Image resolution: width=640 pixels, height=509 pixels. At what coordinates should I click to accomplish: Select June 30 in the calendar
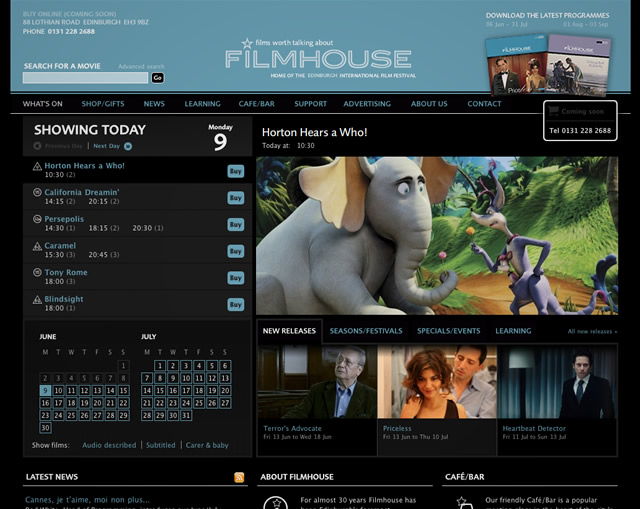click(x=45, y=428)
